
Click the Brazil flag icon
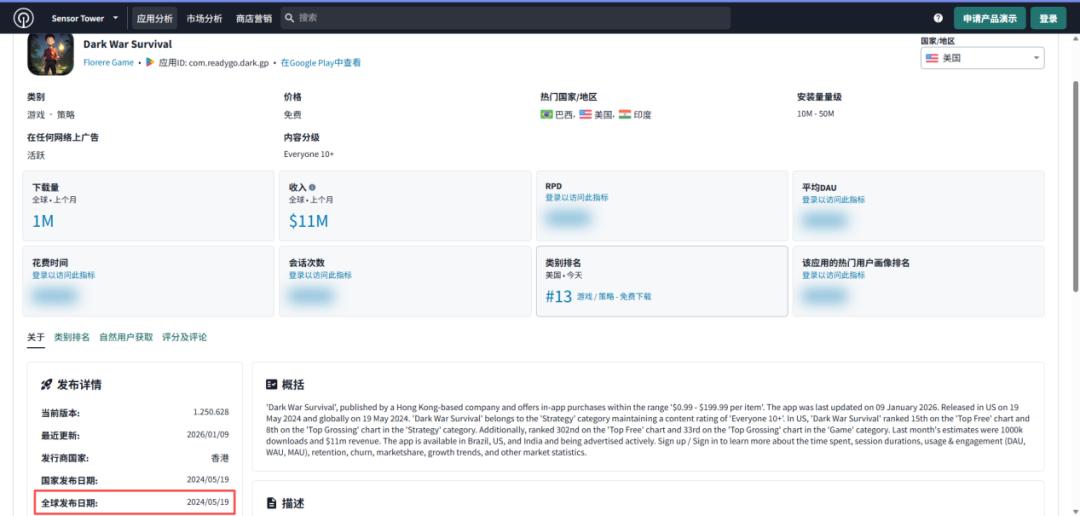[x=546, y=114]
